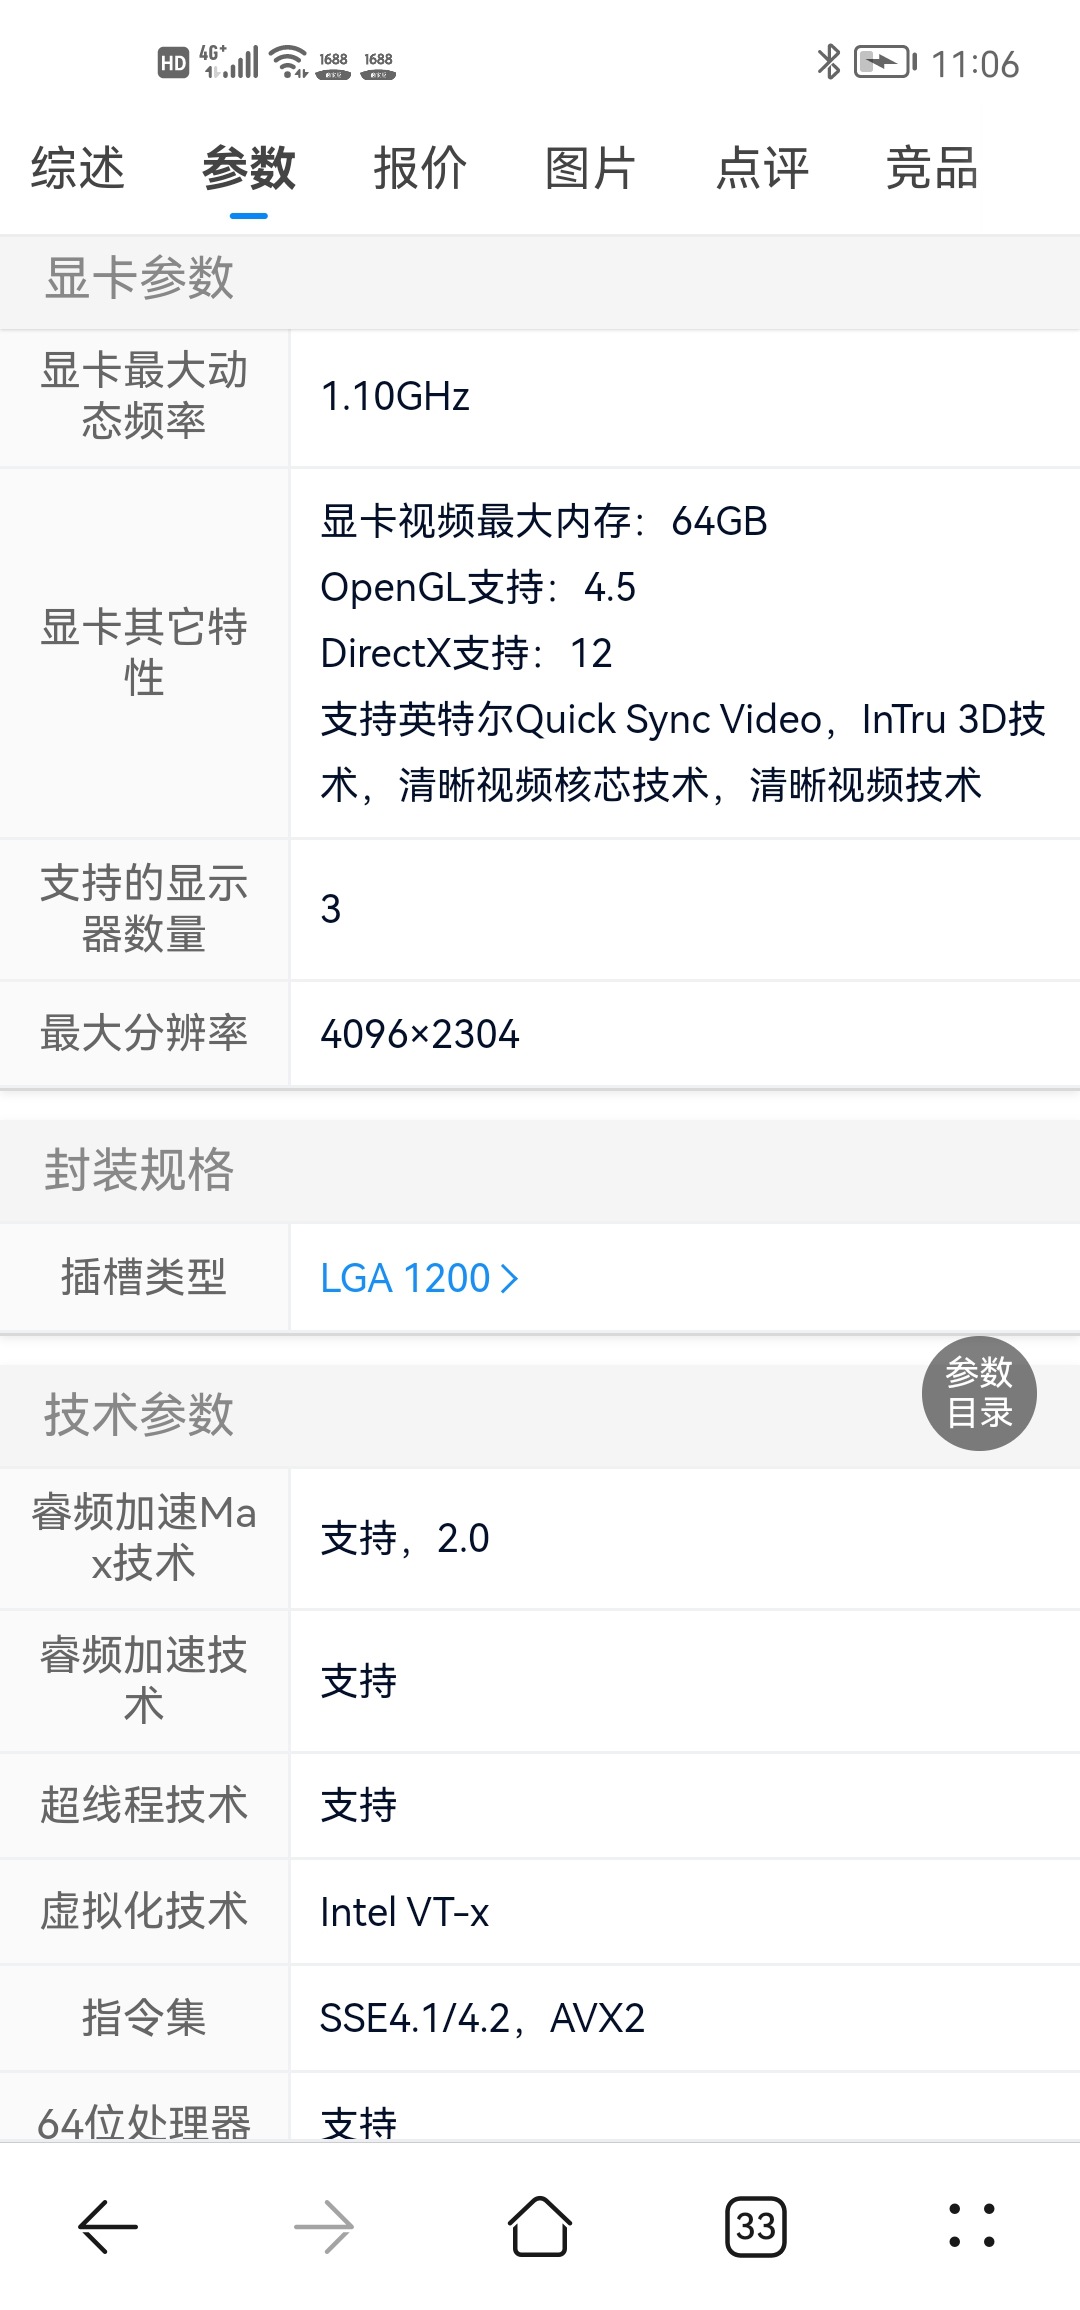Switch to the 综述 tab
Screen dimensions: 1080x2310
[x=78, y=168]
